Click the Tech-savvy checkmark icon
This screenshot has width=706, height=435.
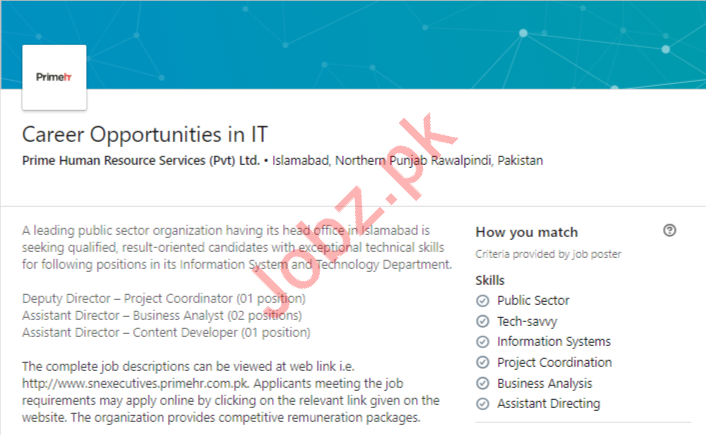pyautogui.click(x=483, y=322)
